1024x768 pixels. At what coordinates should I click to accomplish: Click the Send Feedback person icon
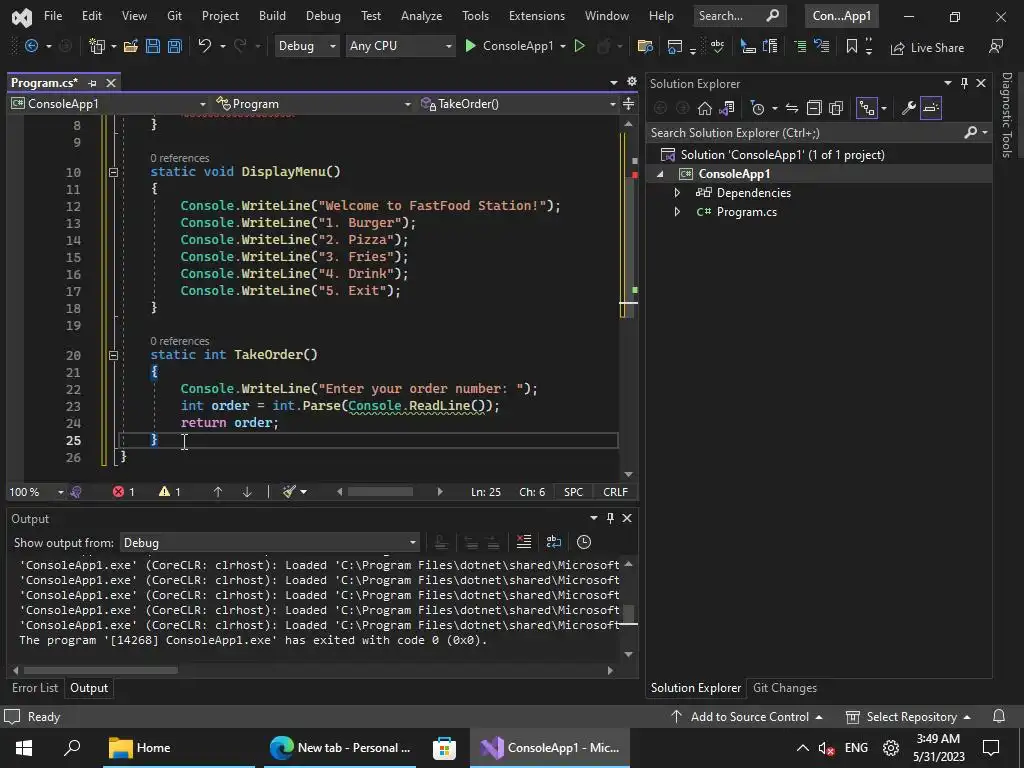[995, 46]
